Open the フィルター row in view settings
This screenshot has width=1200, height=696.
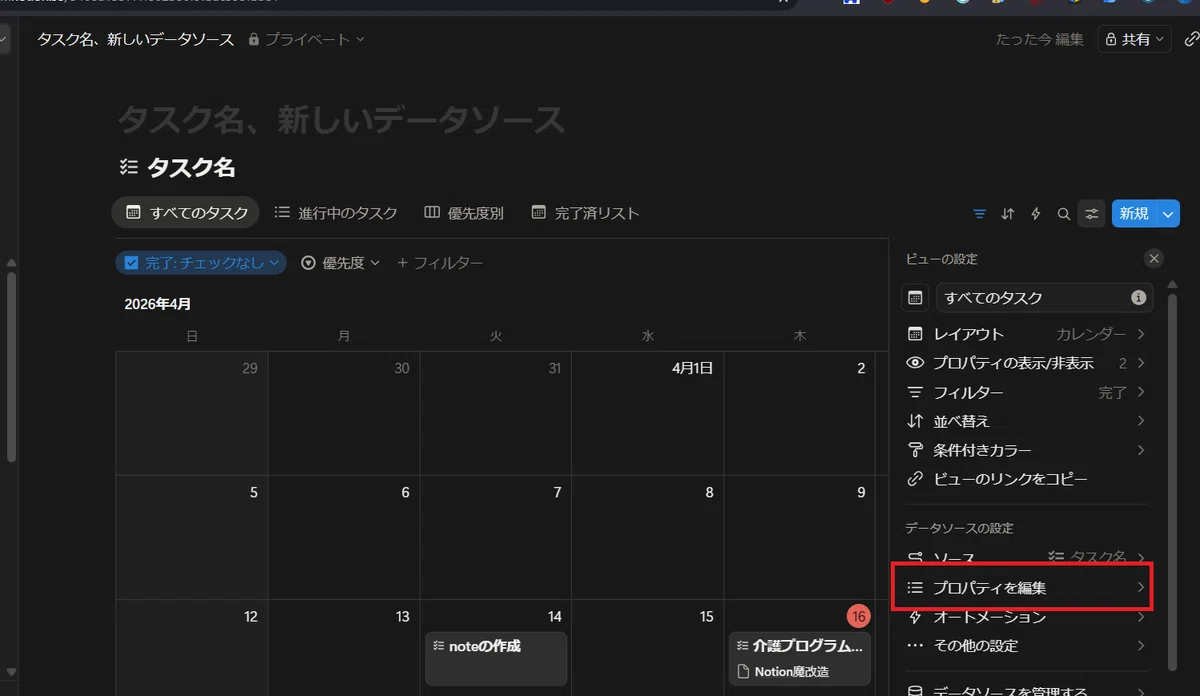pos(1026,392)
